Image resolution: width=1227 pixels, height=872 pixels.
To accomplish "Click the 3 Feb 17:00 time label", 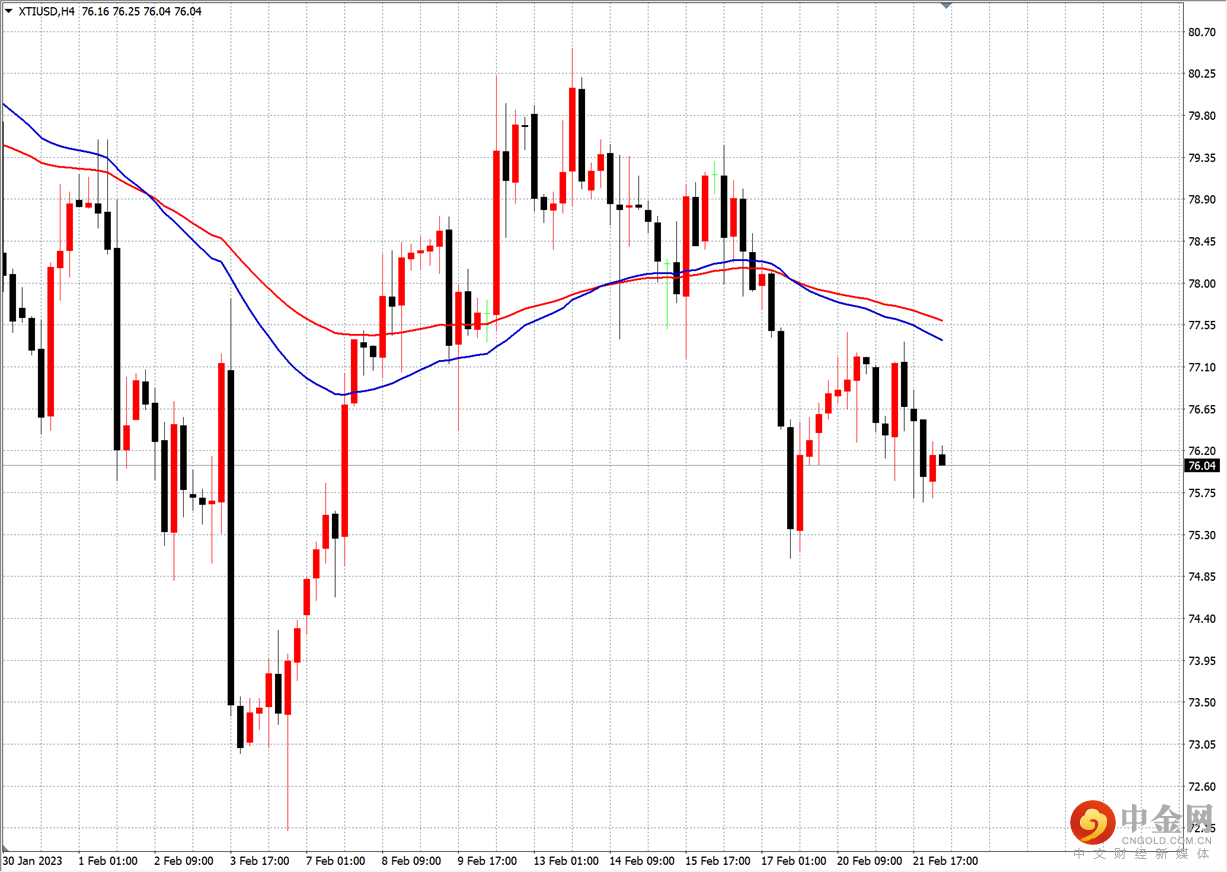I will pyautogui.click(x=260, y=860).
